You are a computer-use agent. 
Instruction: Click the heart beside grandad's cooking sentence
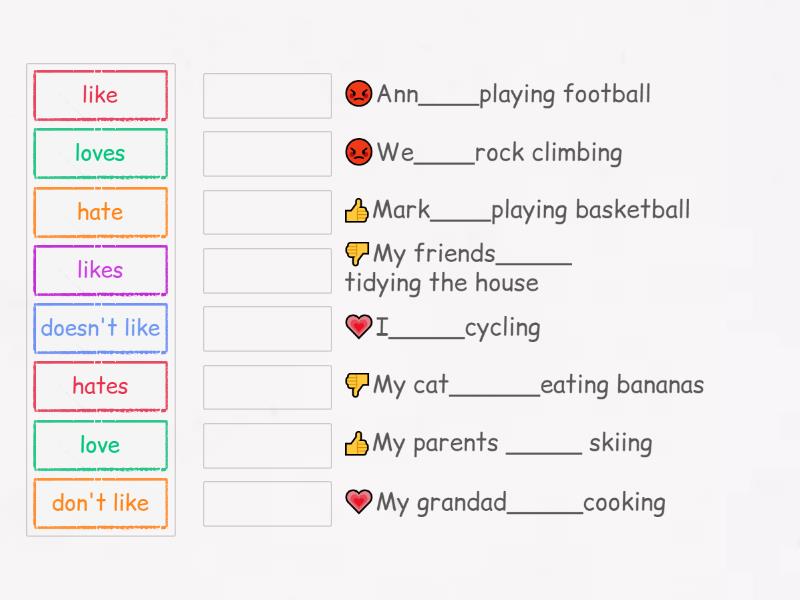(x=359, y=502)
